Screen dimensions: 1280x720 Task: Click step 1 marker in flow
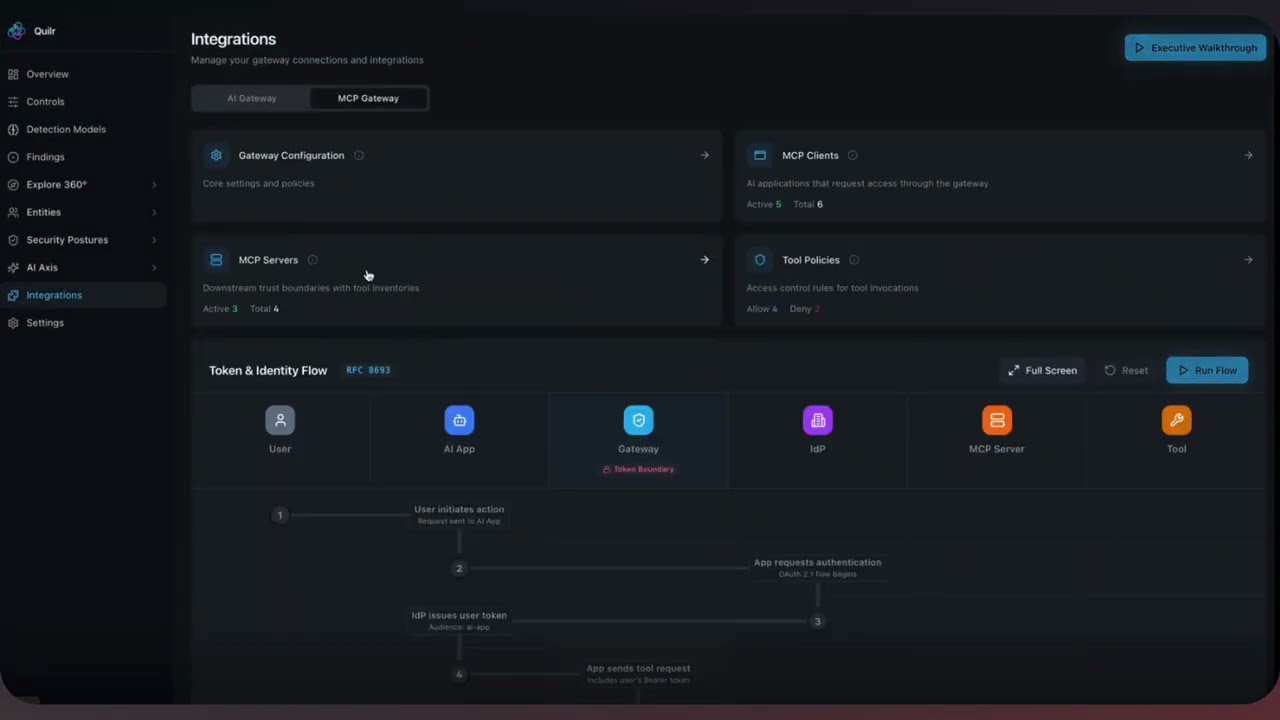[280, 515]
